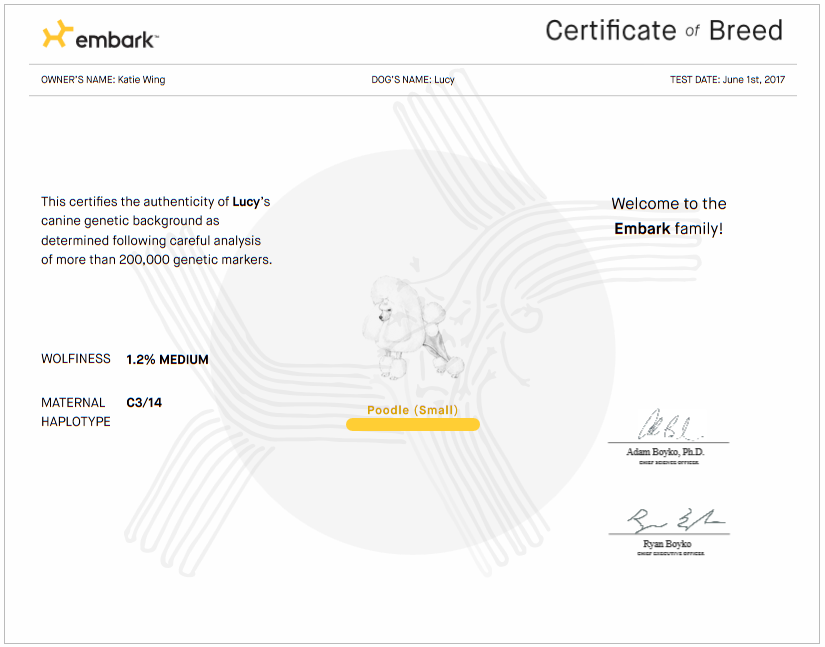Click the 'Adam Boyko, Ph.D.' name

pos(666,452)
